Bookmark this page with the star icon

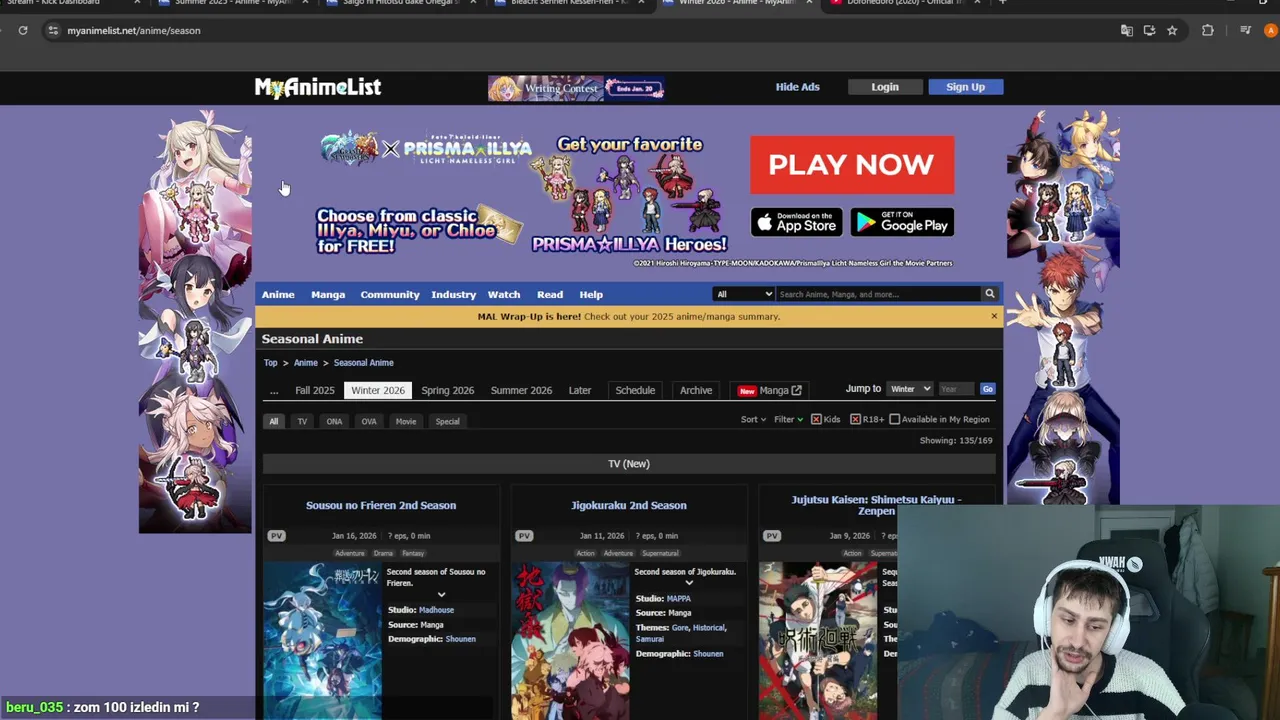pos(1172,30)
